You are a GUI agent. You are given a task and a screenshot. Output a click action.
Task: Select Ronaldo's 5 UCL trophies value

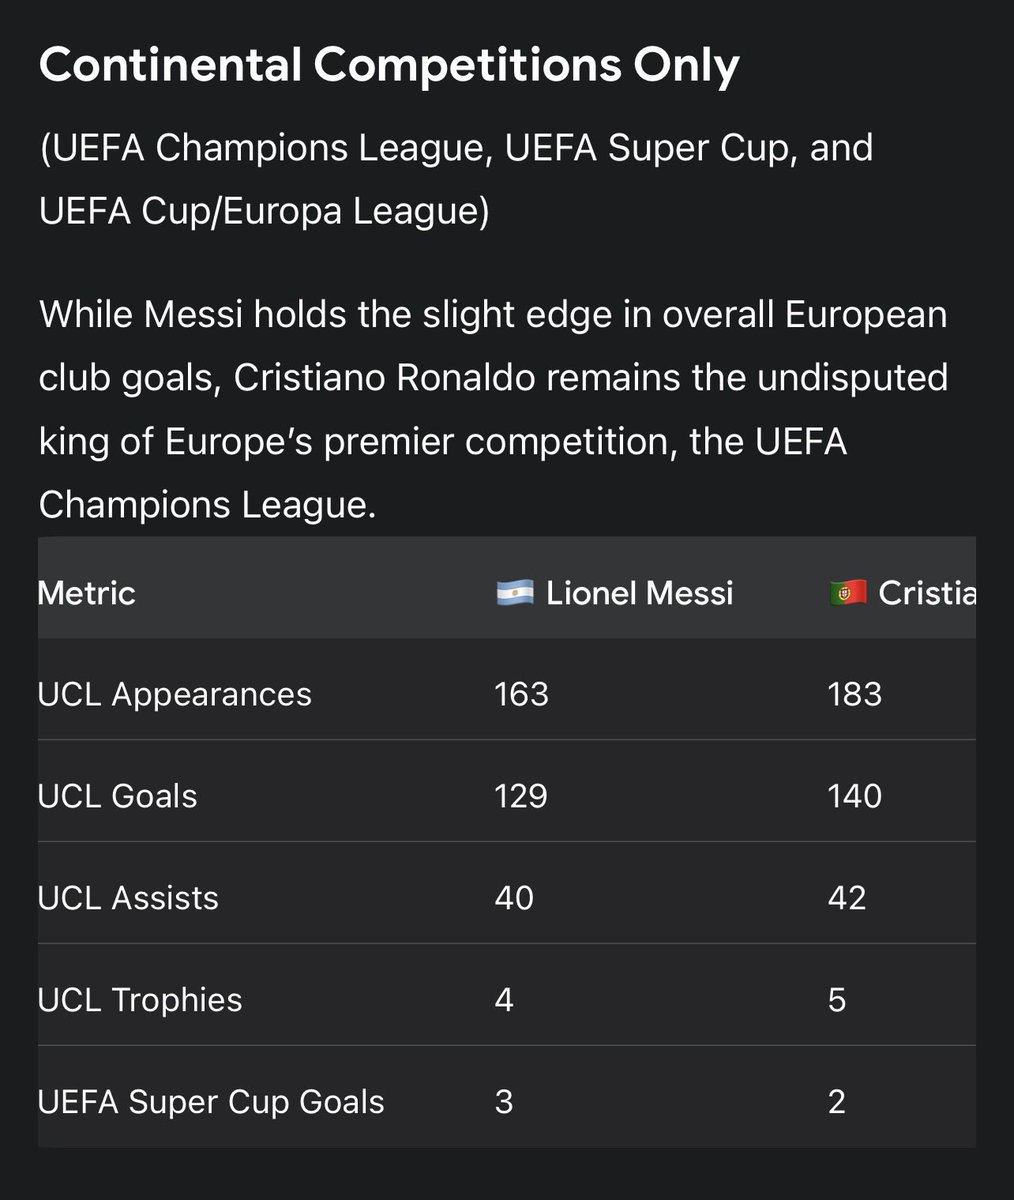837,1000
